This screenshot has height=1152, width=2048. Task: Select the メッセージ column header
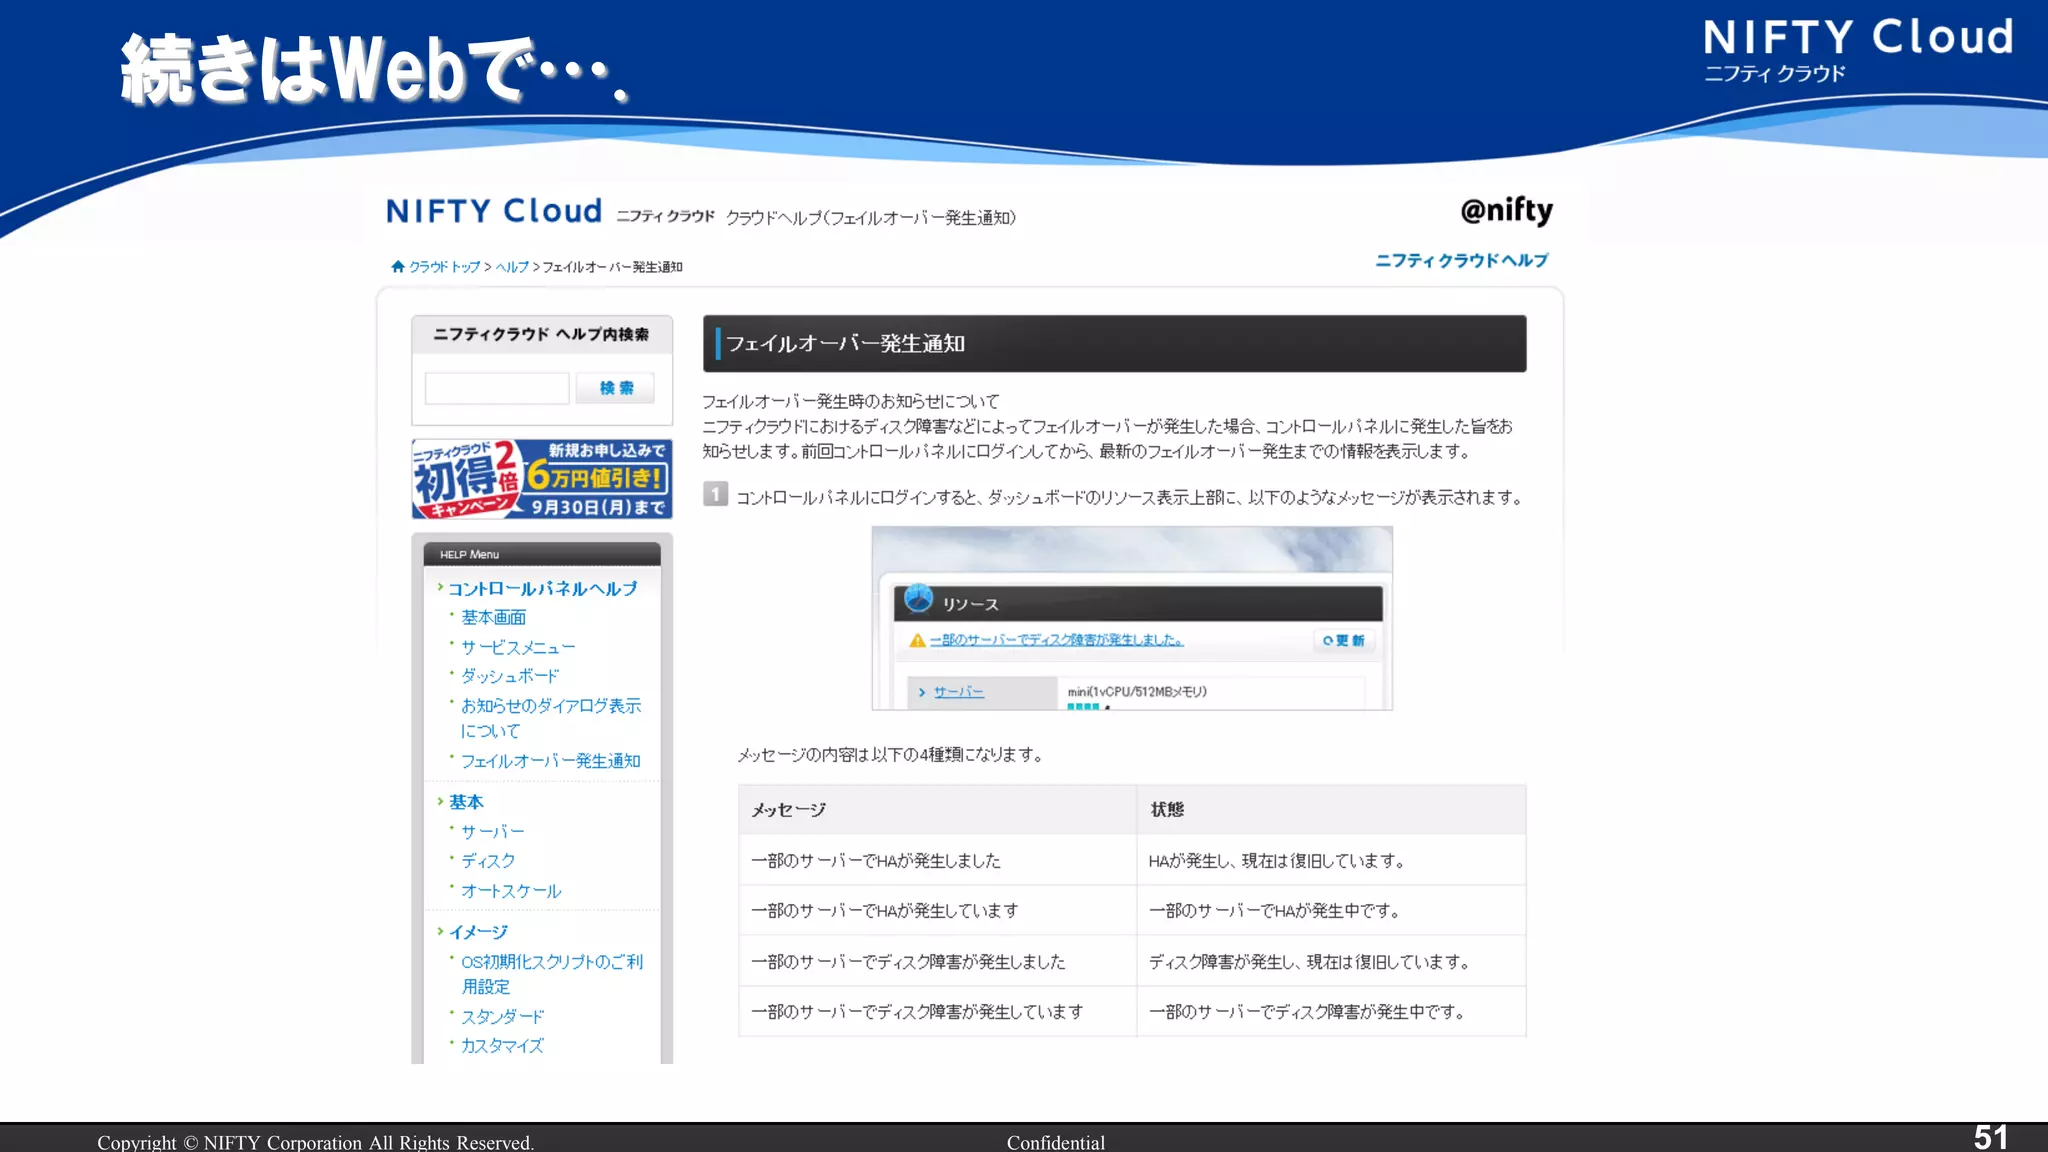coord(937,810)
